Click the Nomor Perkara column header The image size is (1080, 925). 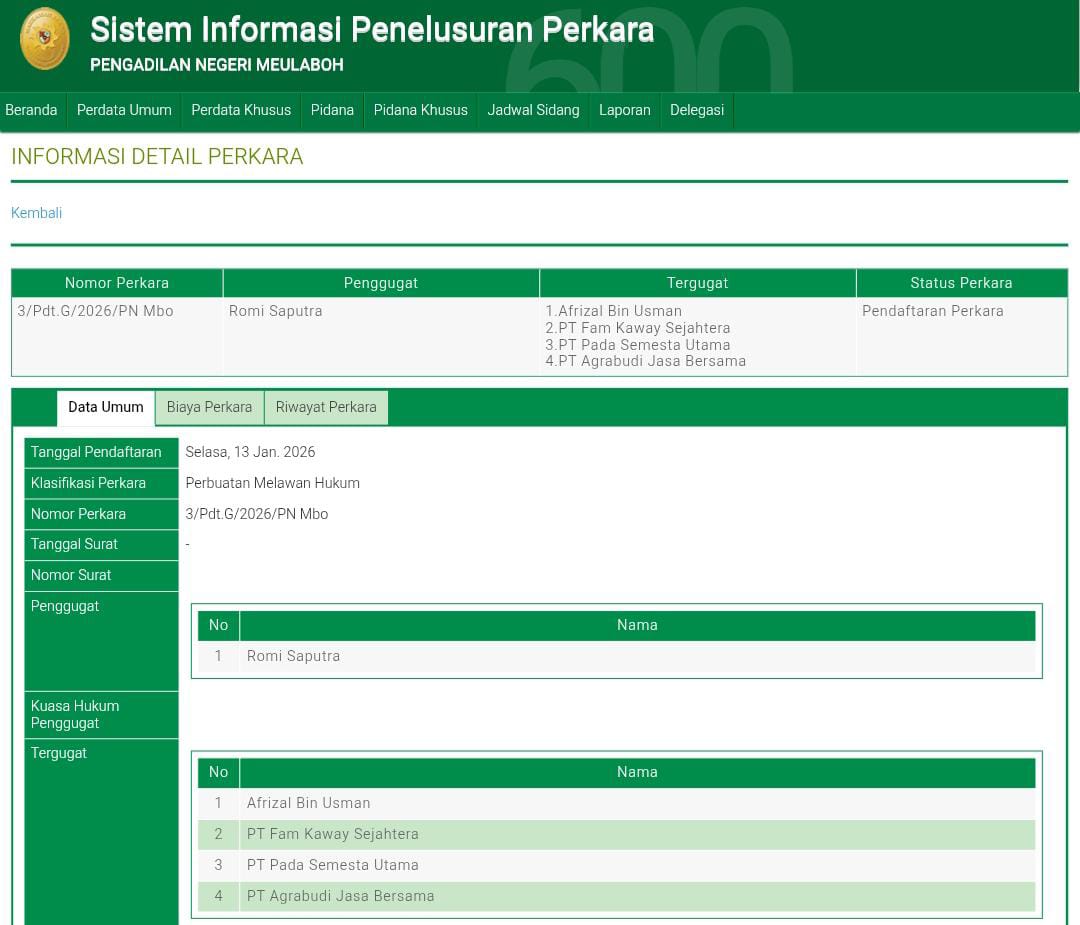(x=117, y=283)
